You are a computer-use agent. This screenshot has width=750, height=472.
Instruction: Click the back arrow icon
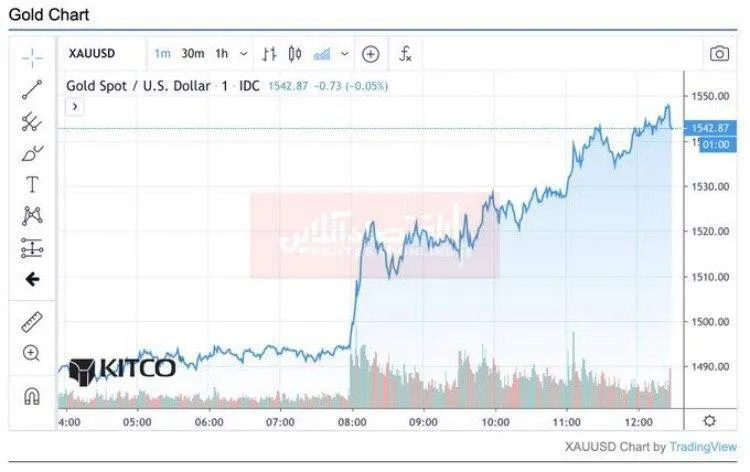point(32,279)
